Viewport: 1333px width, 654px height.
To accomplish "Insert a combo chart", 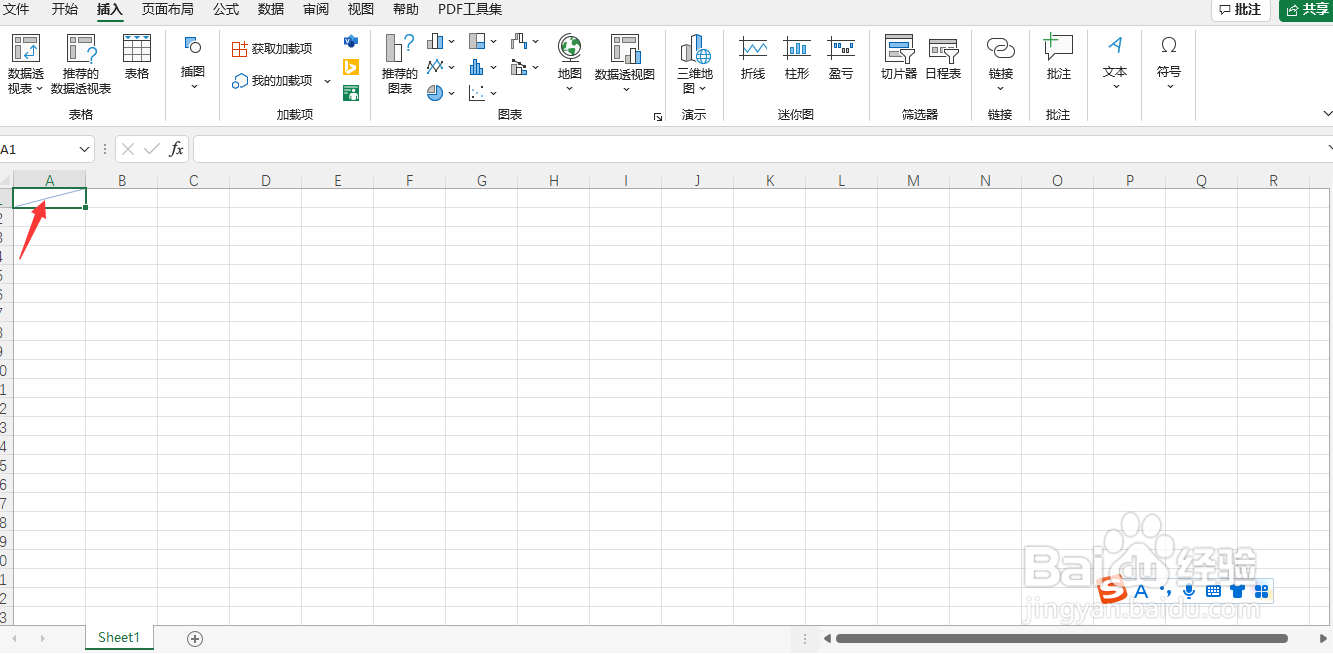I will click(x=524, y=67).
